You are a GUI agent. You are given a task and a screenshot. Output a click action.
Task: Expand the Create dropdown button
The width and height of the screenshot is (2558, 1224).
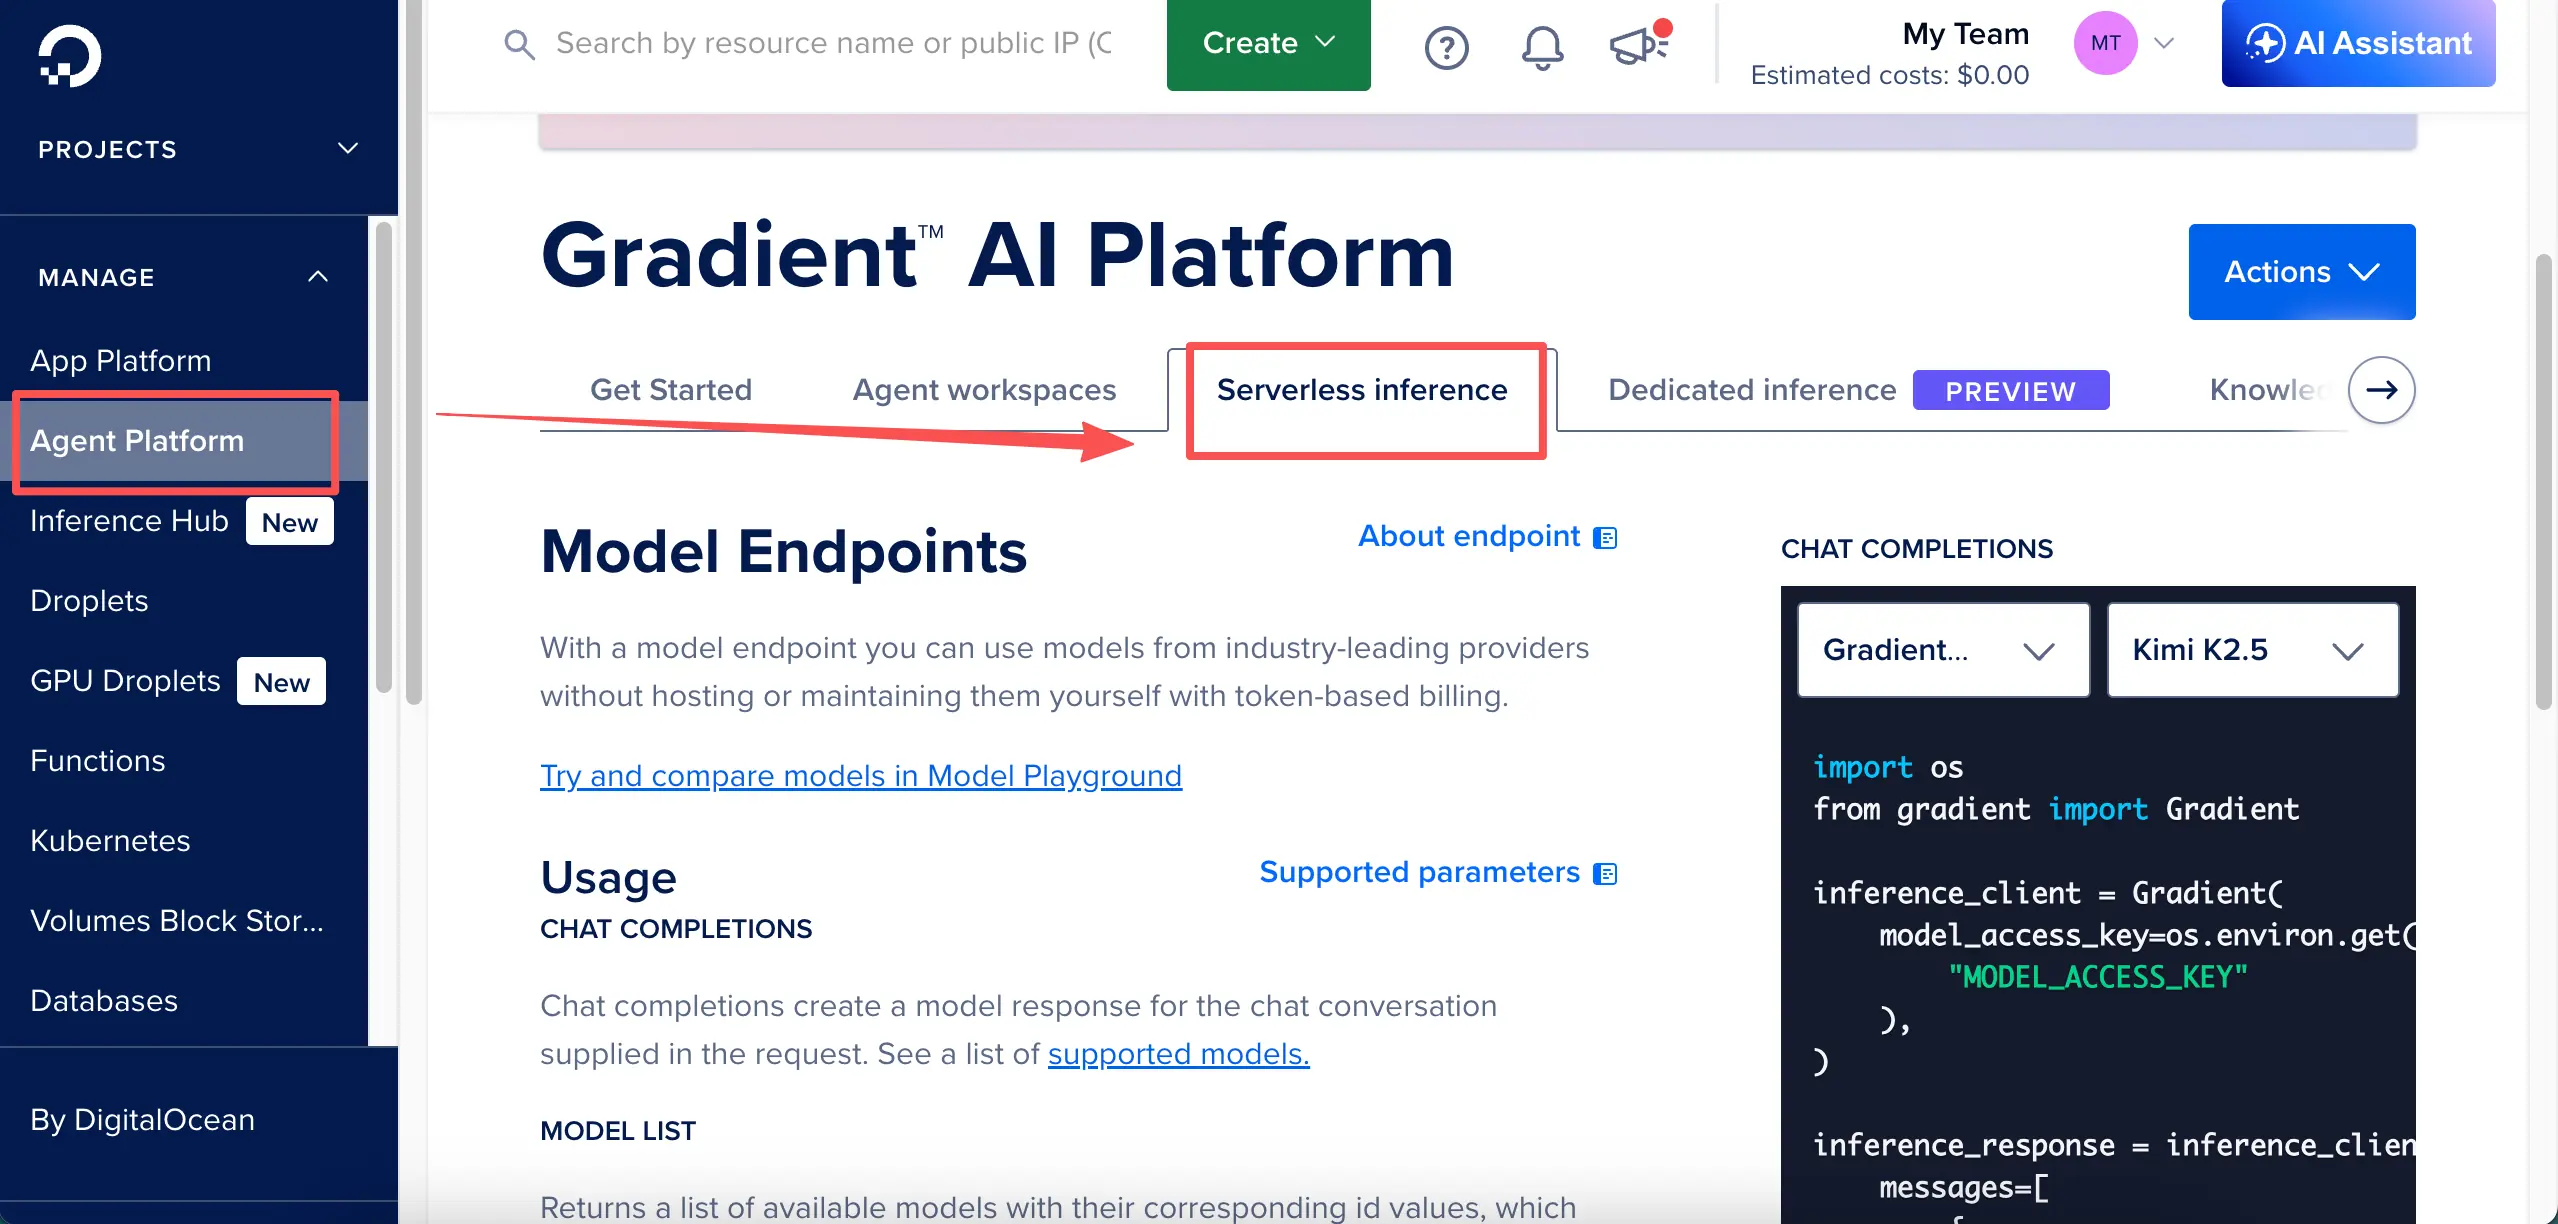(x=1268, y=43)
